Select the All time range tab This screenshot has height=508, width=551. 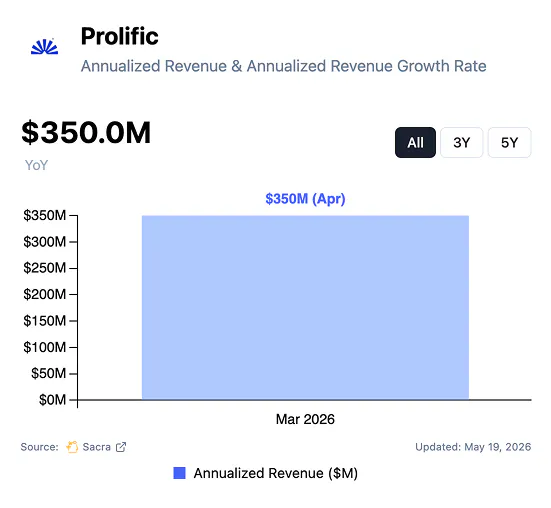415,143
